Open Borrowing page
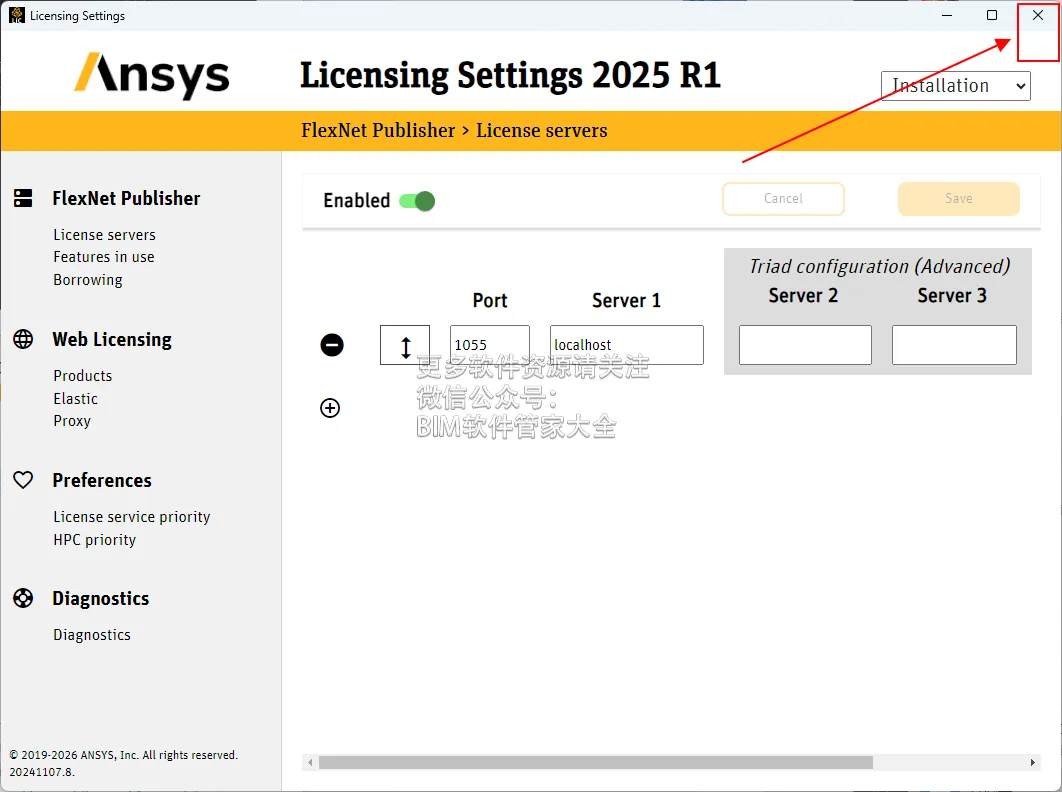 pos(88,280)
